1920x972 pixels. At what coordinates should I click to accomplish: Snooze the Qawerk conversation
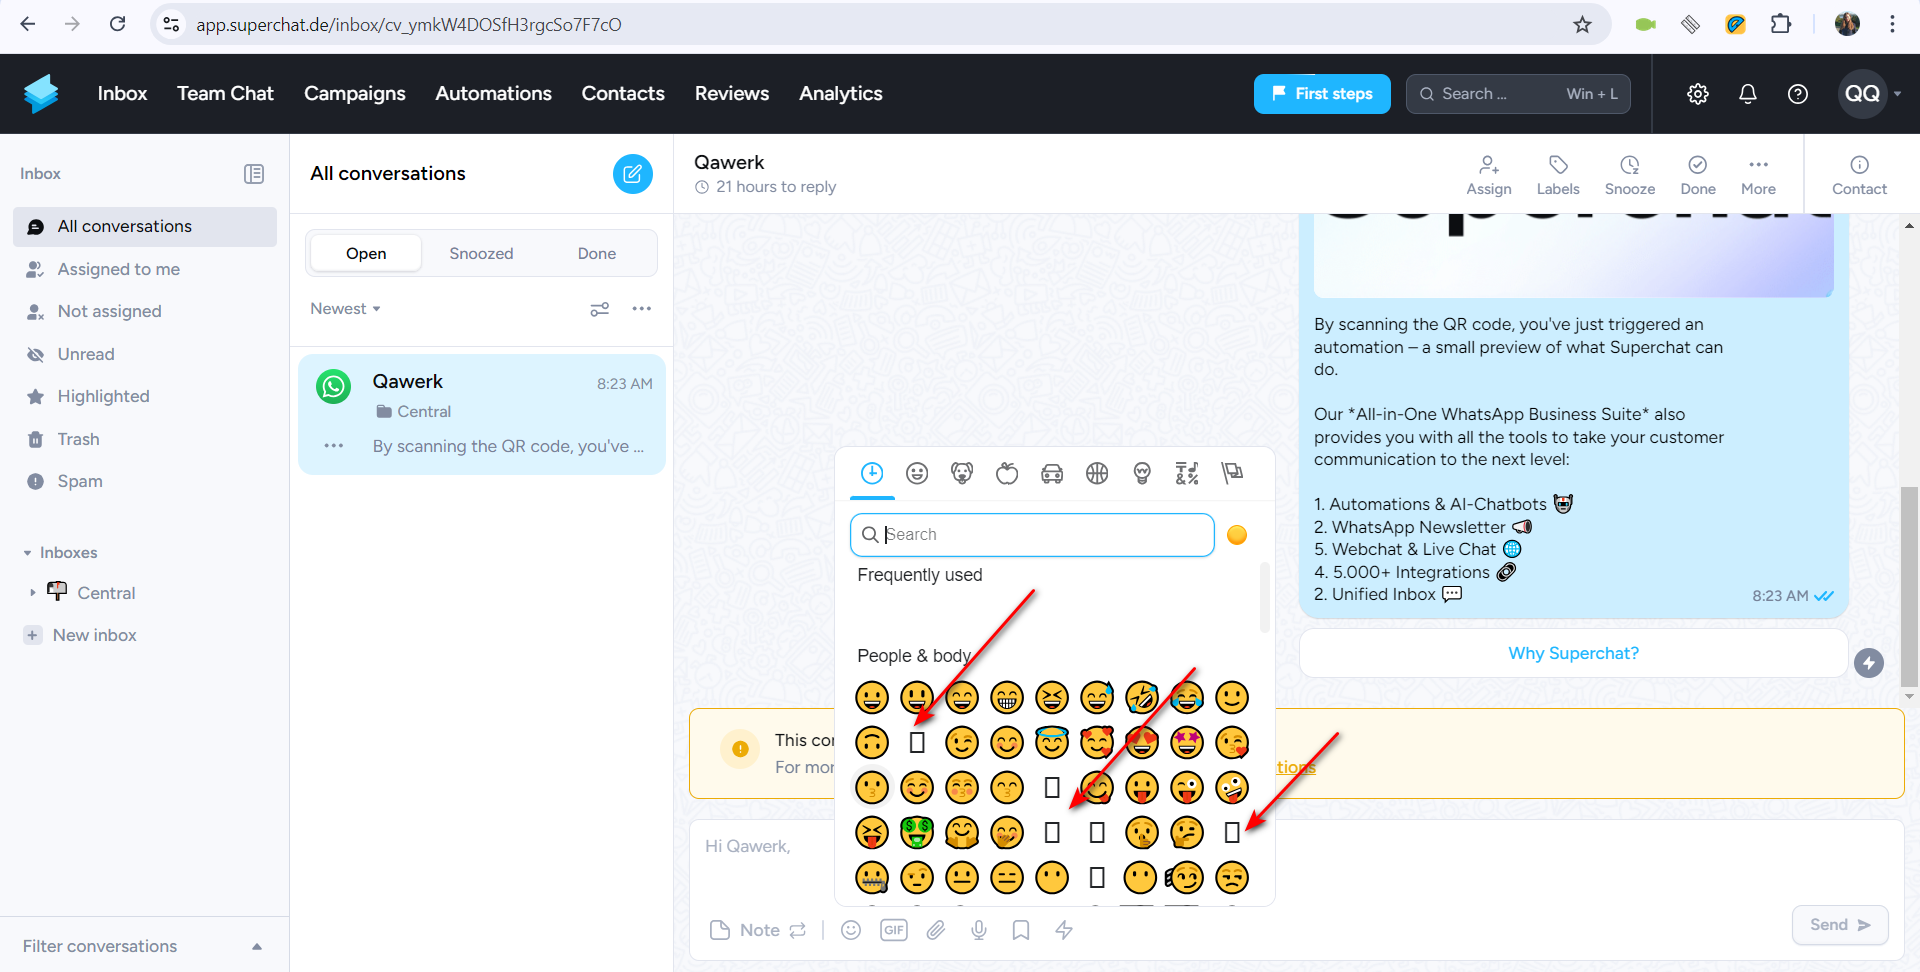tap(1630, 175)
